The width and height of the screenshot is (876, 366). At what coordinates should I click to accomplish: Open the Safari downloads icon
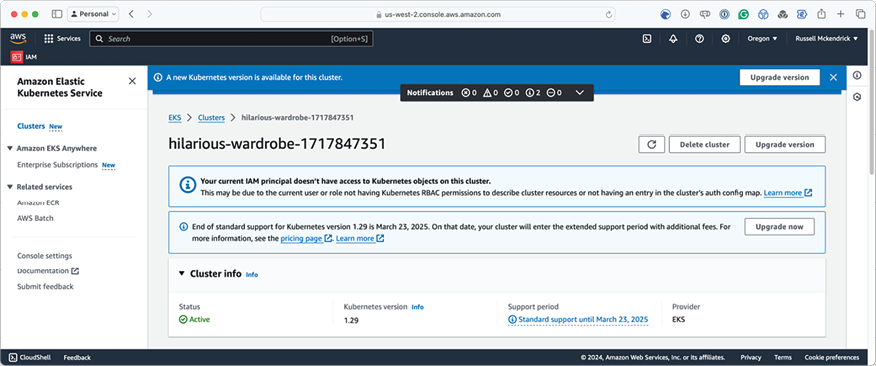coord(685,14)
